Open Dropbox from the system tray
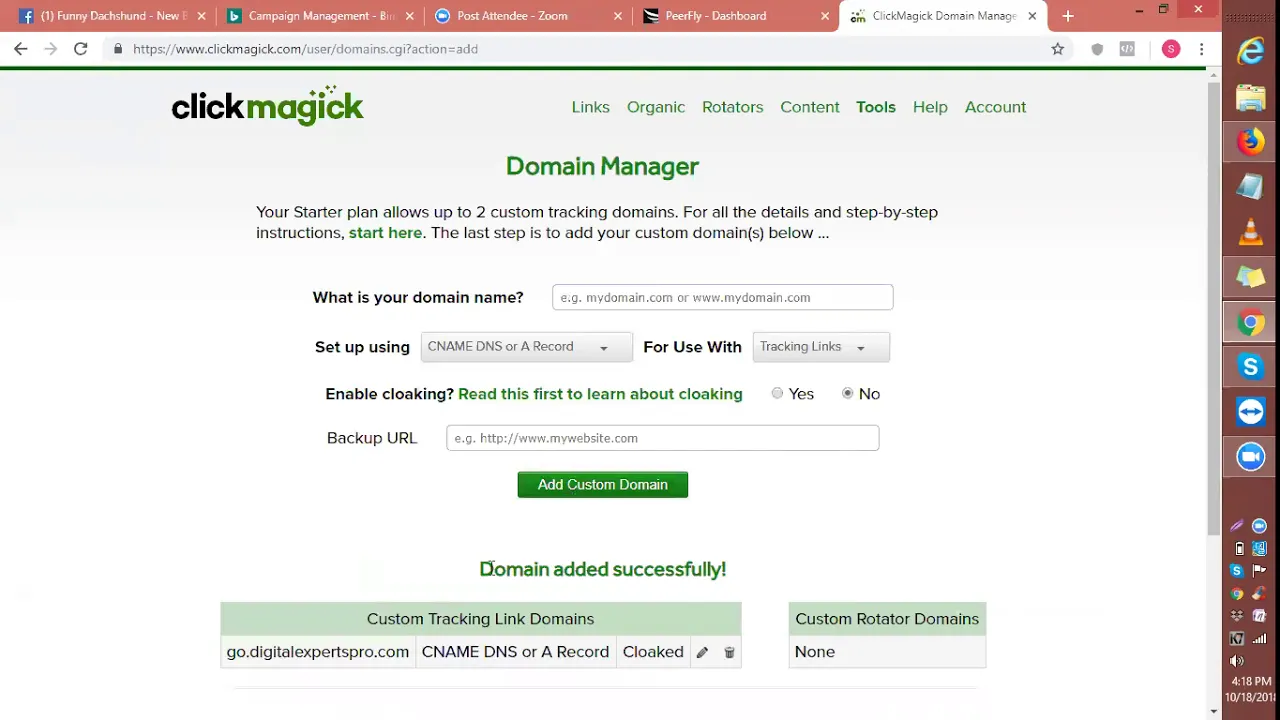Screen dimensions: 1280x720 (1237, 616)
